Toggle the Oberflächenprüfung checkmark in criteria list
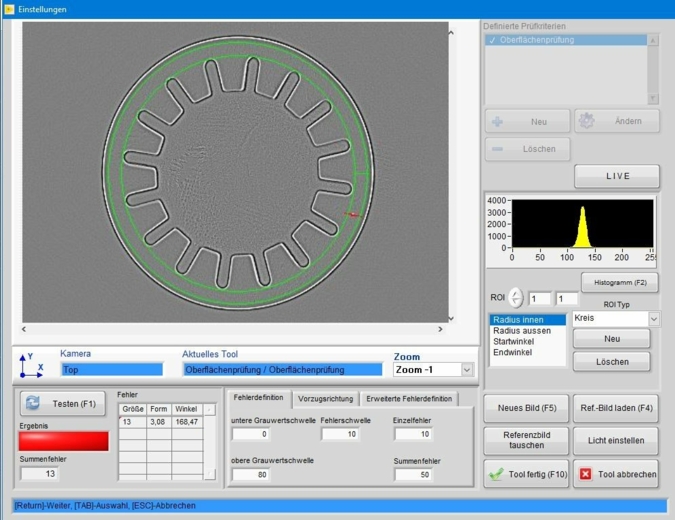 492,40
